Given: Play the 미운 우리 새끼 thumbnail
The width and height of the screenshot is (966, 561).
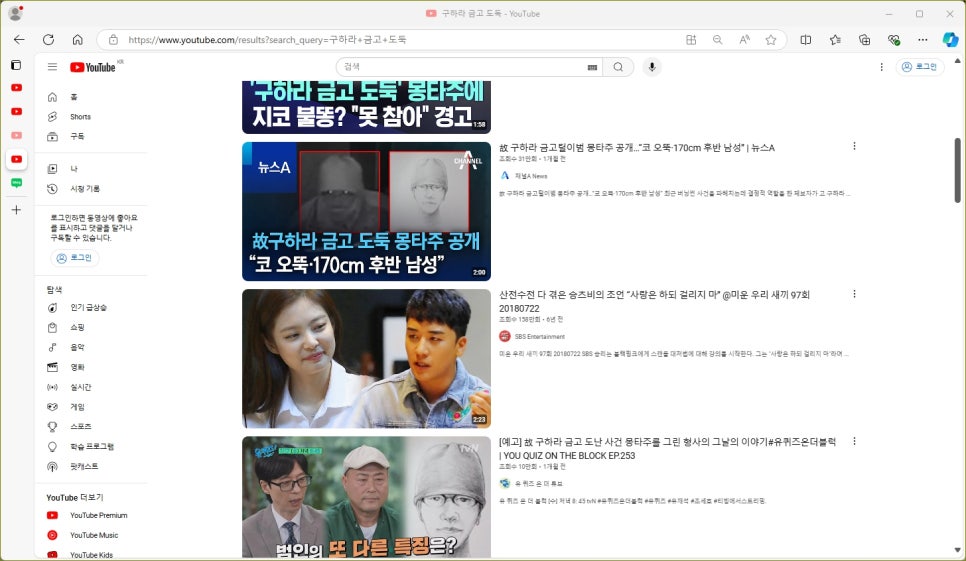Looking at the screenshot, I should pos(366,358).
